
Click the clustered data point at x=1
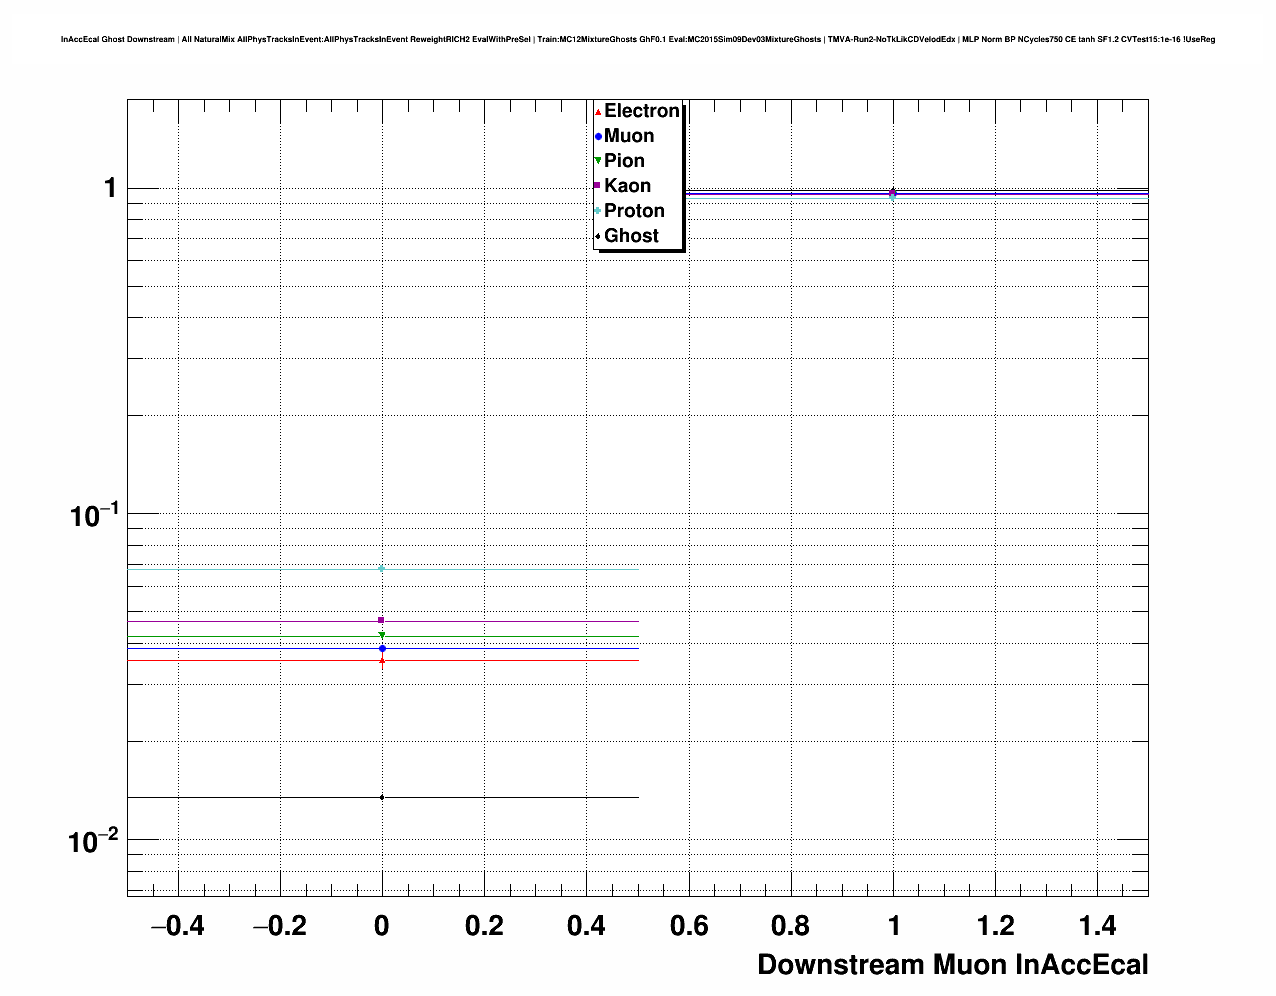[x=892, y=194]
